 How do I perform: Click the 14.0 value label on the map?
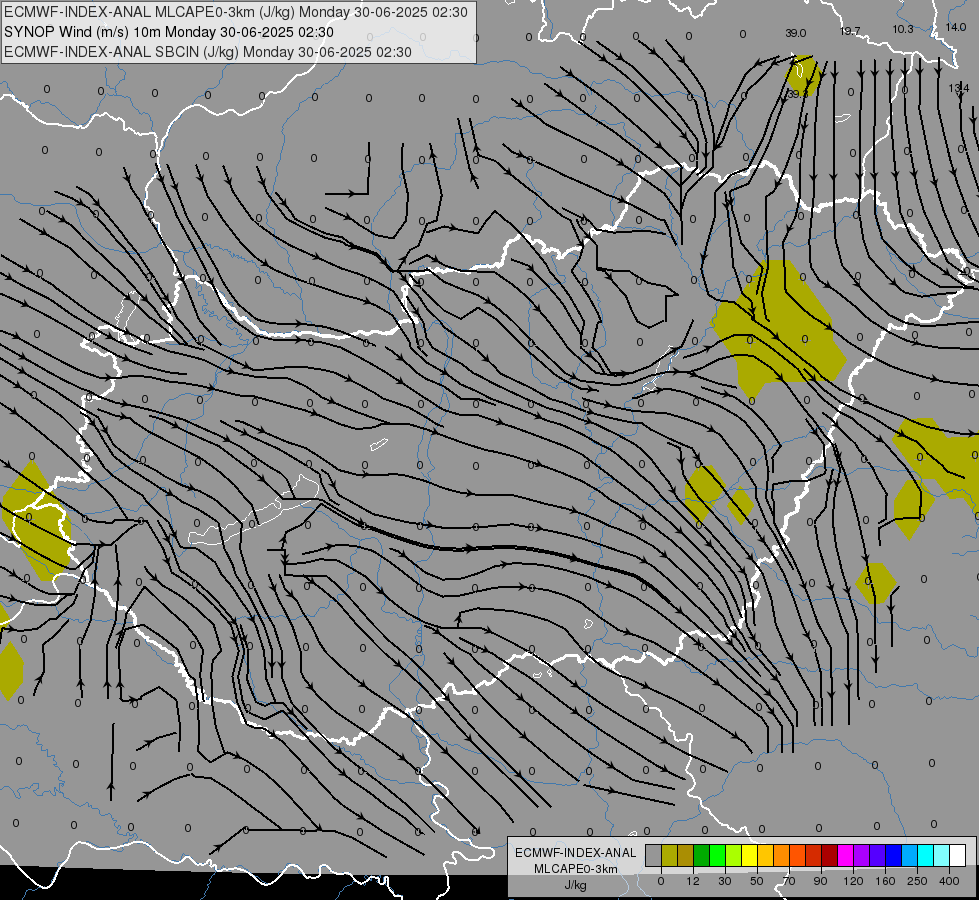(x=955, y=27)
